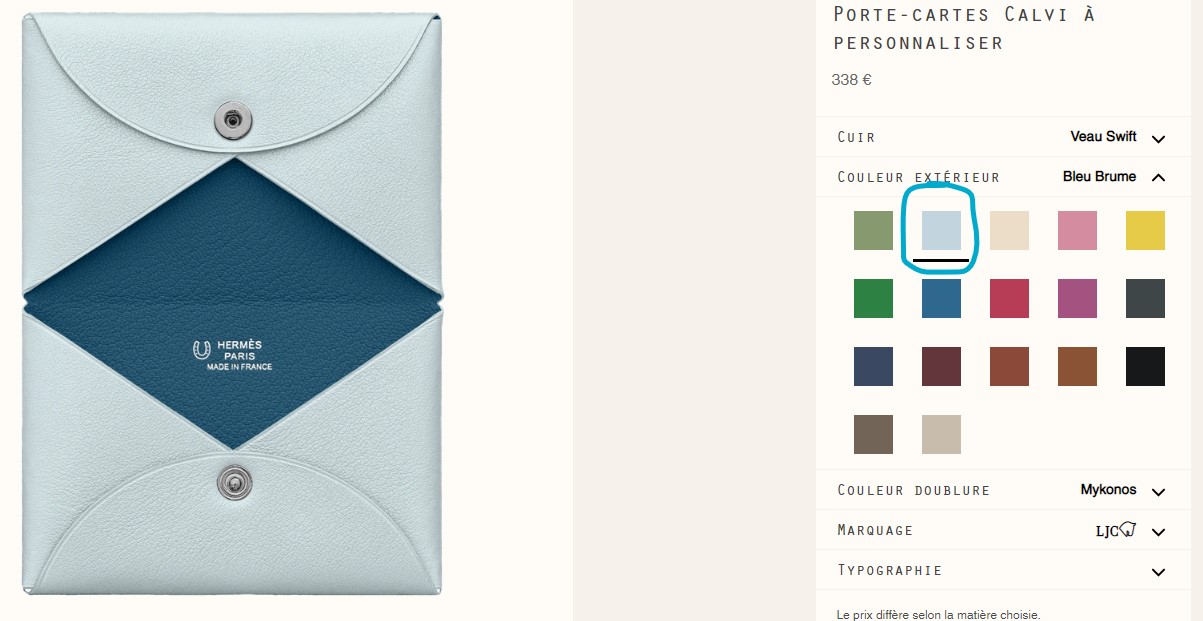The width and height of the screenshot is (1203, 621).
Task: Click the LJC marking monogram icon
Action: pos(1116,530)
